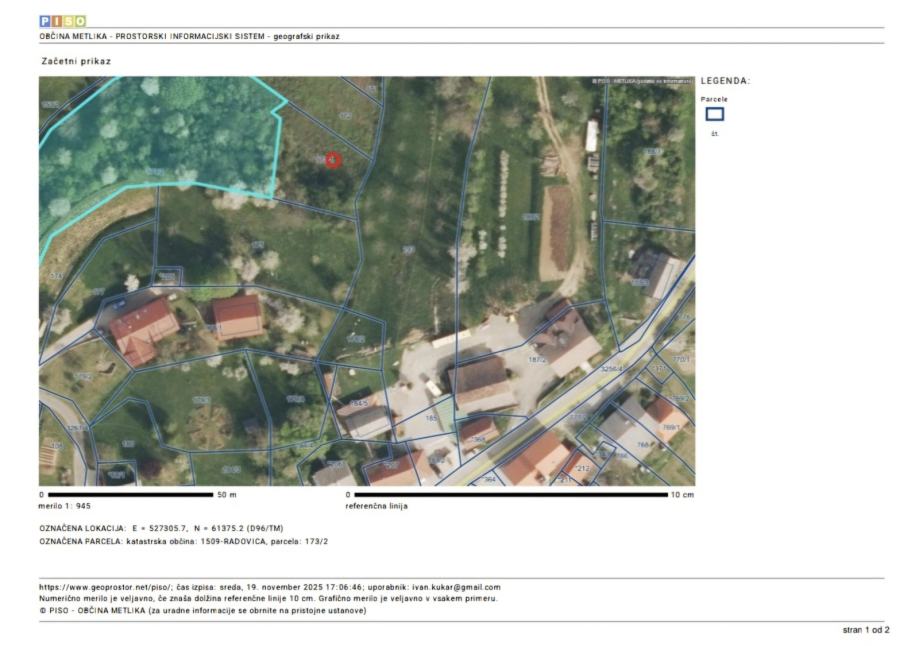Screen dimensions: 919x646
Task: Click the two red-roofed houses area
Action: (x=188, y=322)
